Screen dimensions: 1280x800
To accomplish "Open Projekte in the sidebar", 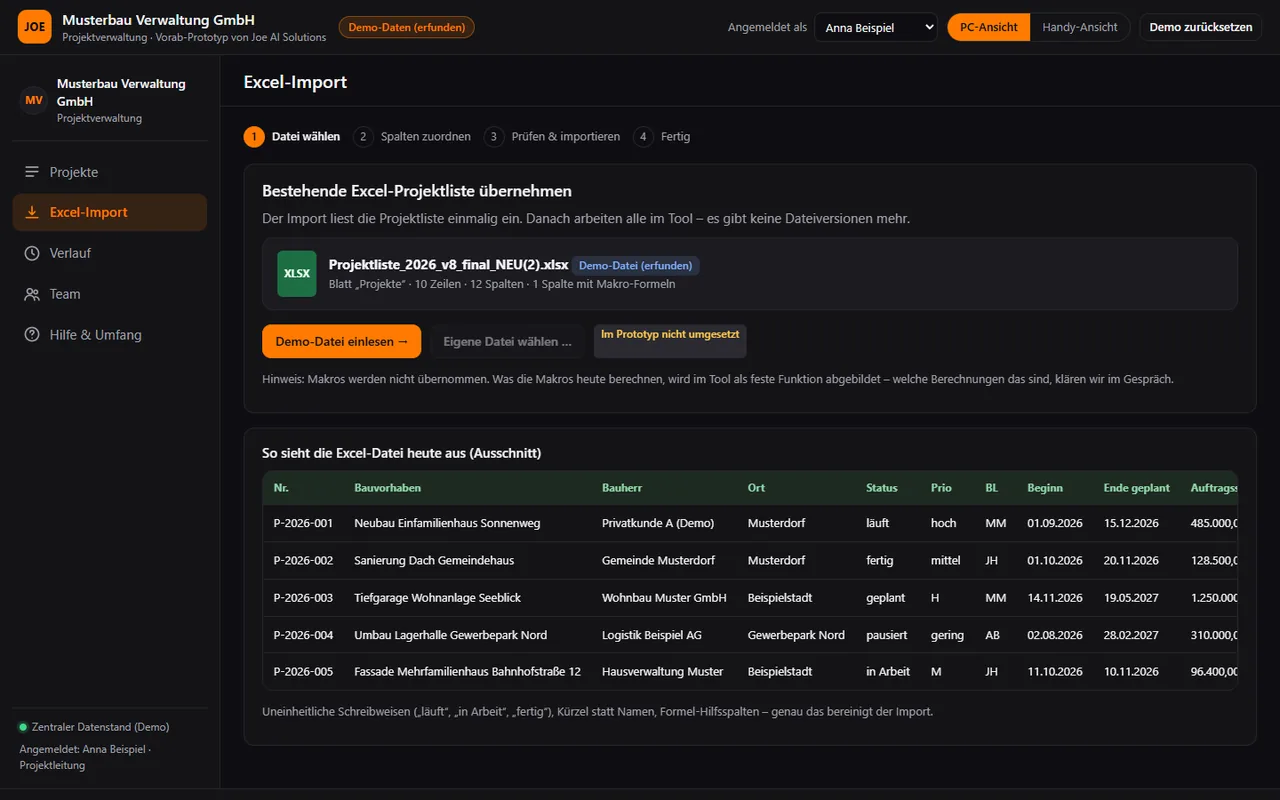I will [x=110, y=172].
